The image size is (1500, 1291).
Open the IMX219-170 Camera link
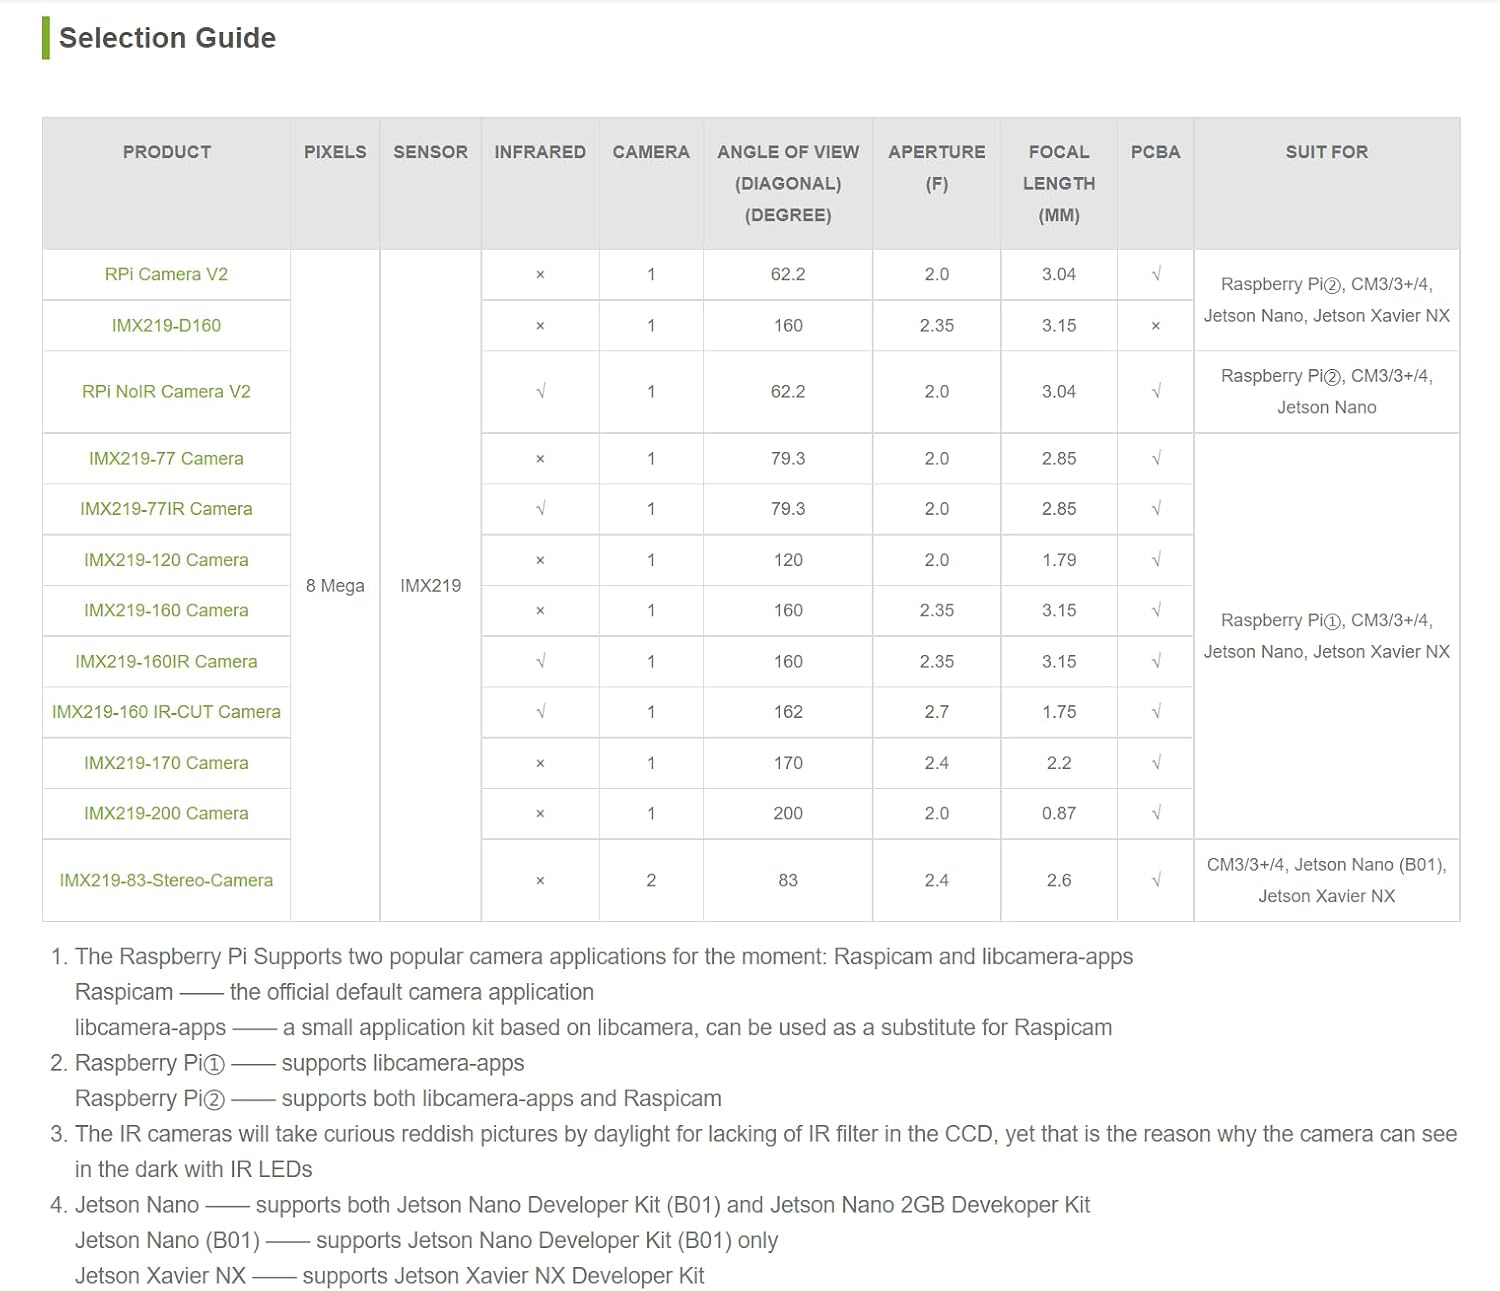click(x=166, y=763)
